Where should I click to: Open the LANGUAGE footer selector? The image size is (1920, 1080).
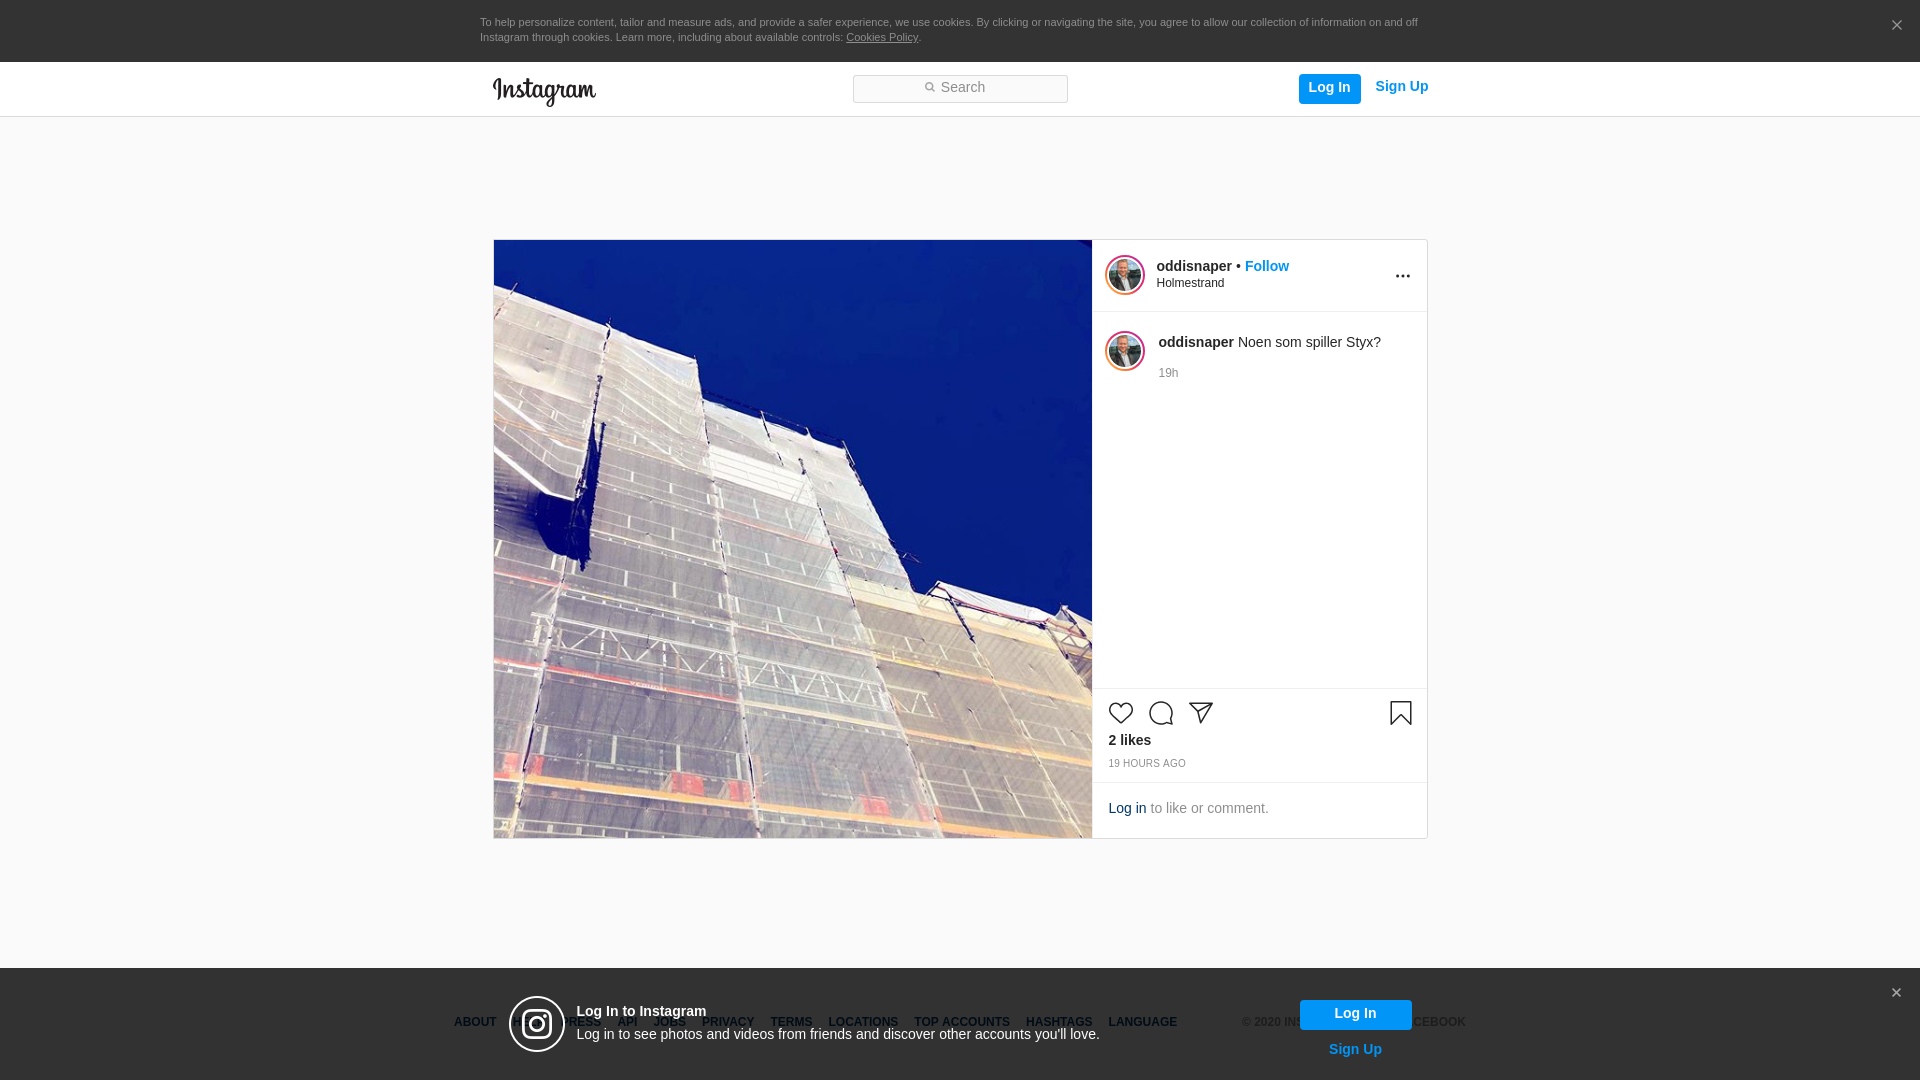pyautogui.click(x=1142, y=1022)
